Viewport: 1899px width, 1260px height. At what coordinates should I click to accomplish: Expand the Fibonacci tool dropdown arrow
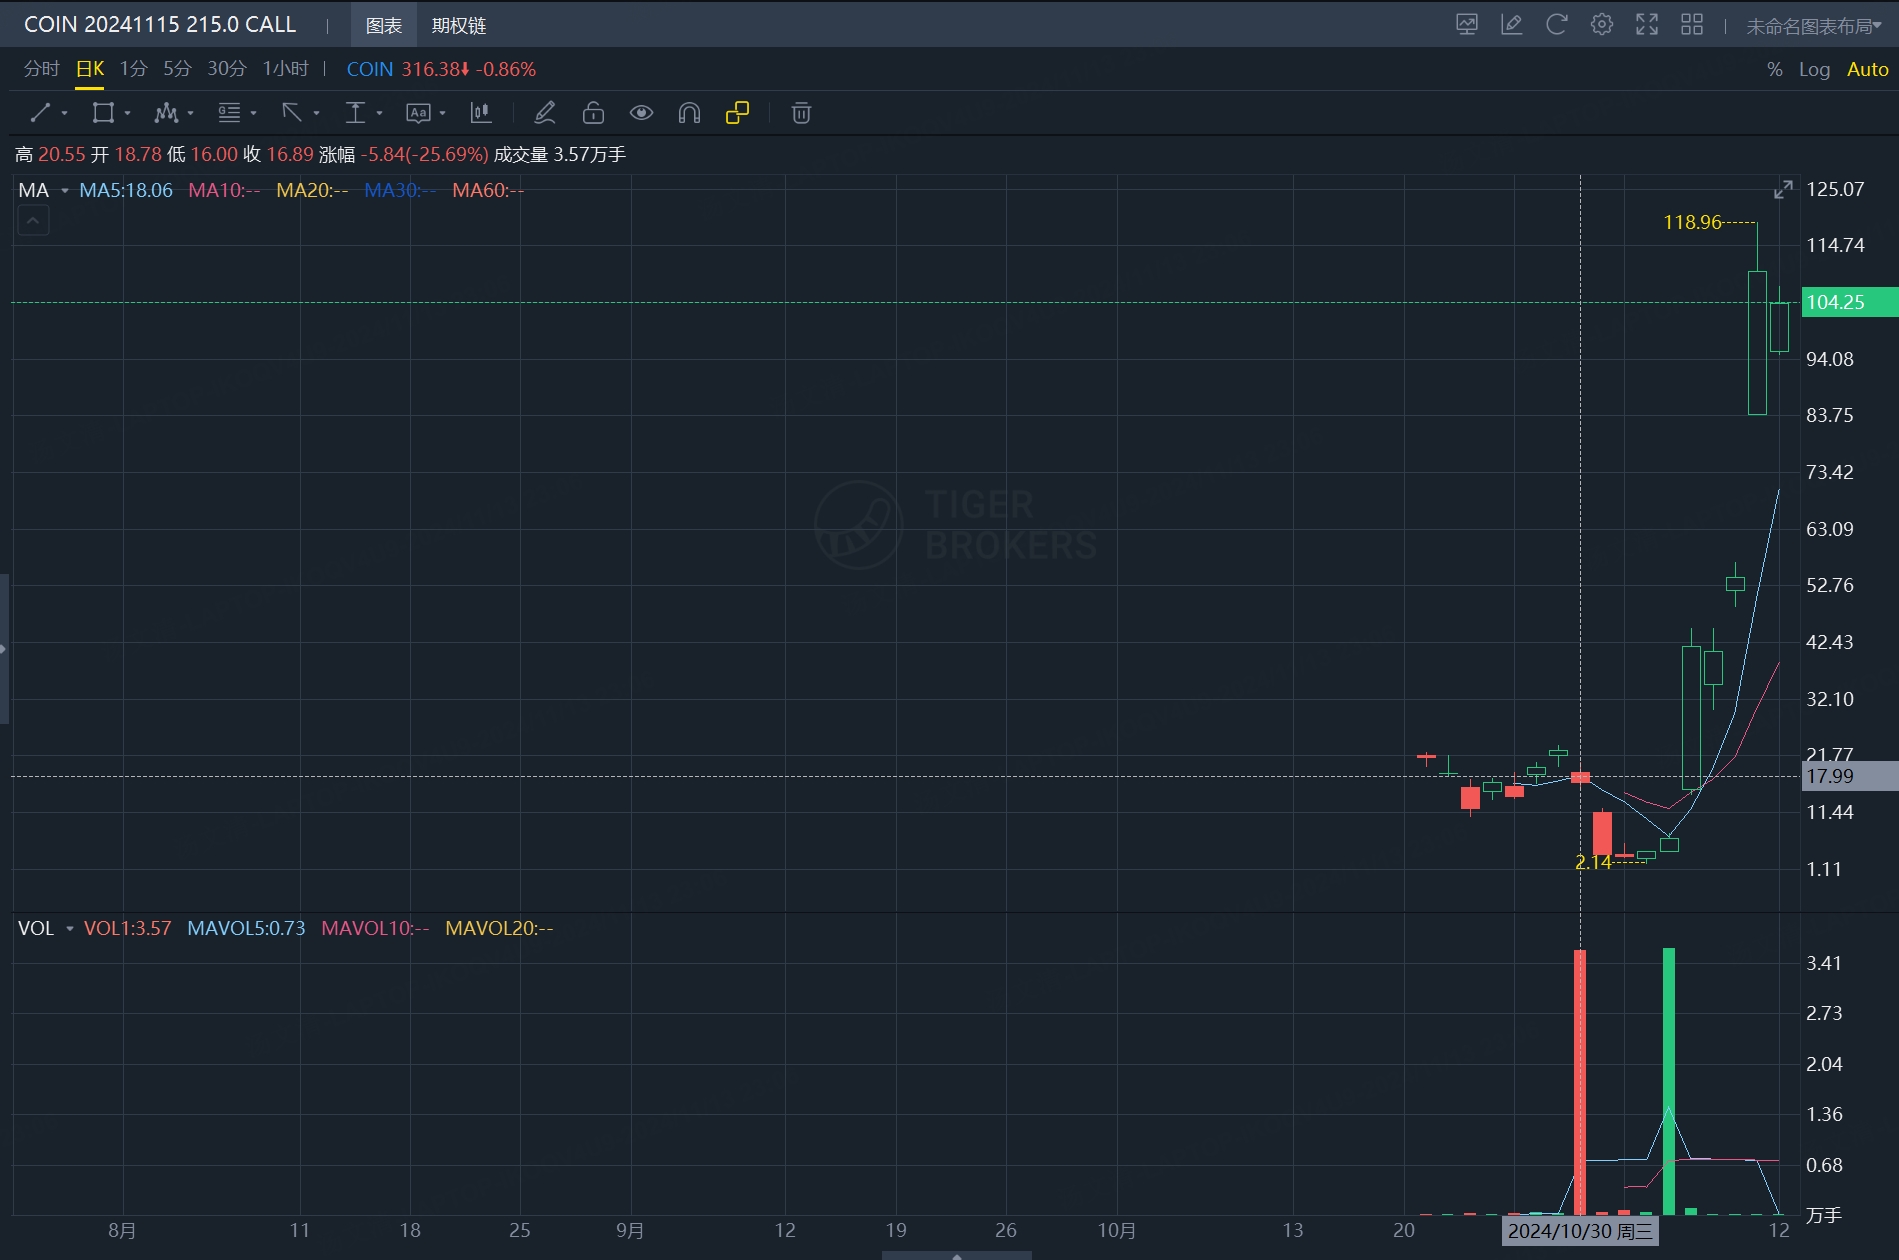[x=254, y=114]
